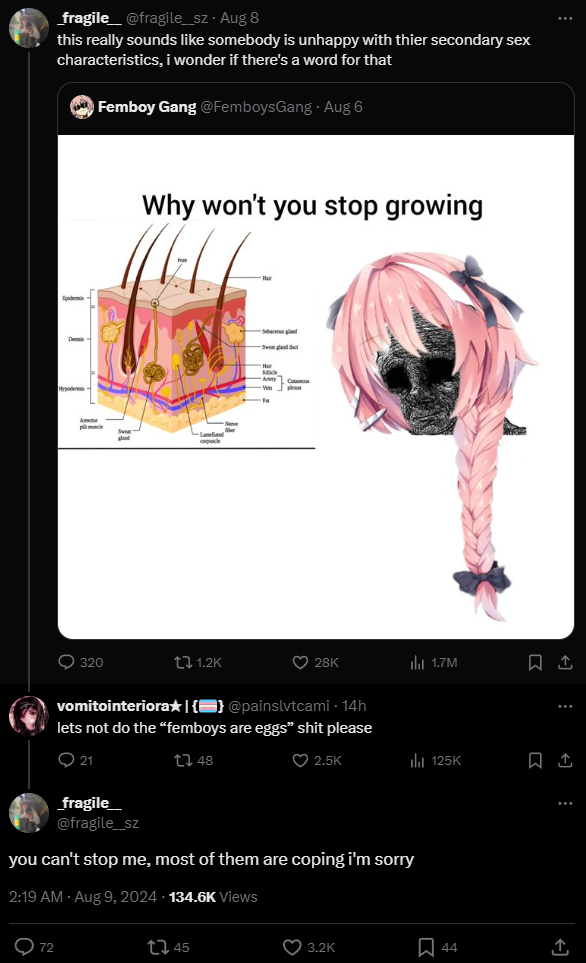The width and height of the screenshot is (586, 963).
Task: Open the skin diagram meme image
Action: click(316, 387)
